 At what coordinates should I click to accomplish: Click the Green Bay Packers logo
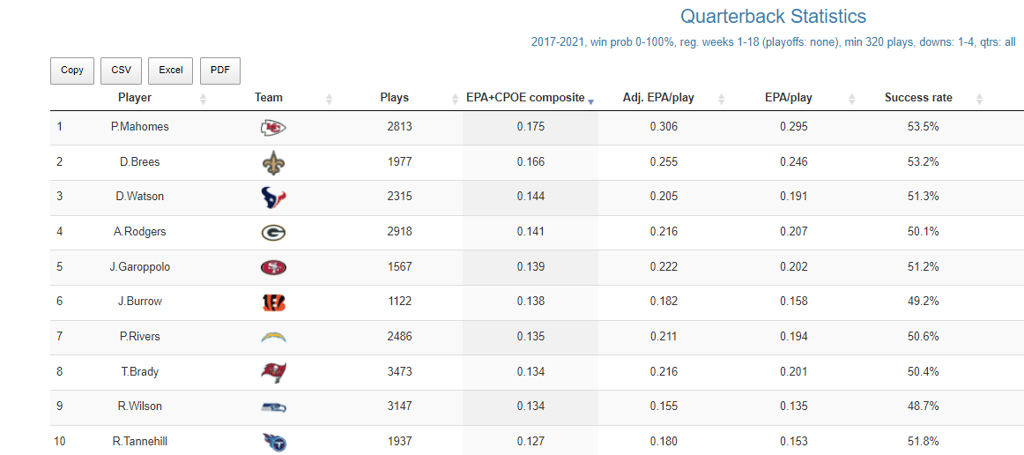[272, 232]
